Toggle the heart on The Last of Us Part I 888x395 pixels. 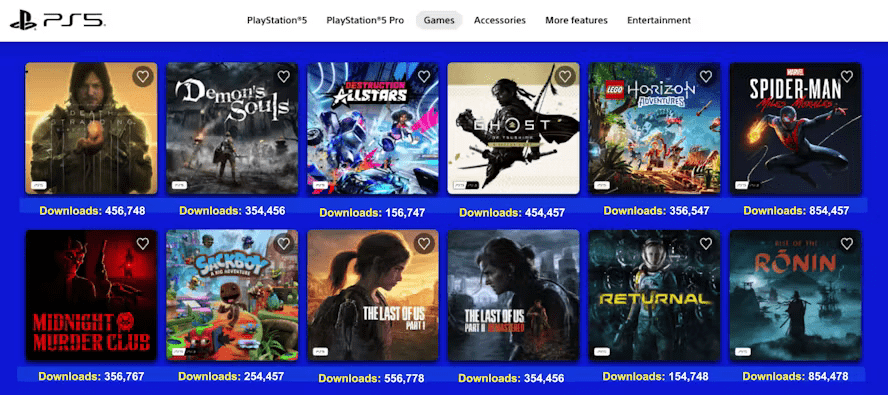coord(424,244)
